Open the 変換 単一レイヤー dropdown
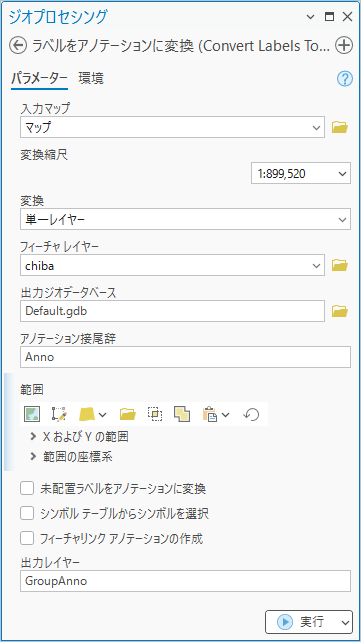This screenshot has width=361, height=642. [185, 219]
